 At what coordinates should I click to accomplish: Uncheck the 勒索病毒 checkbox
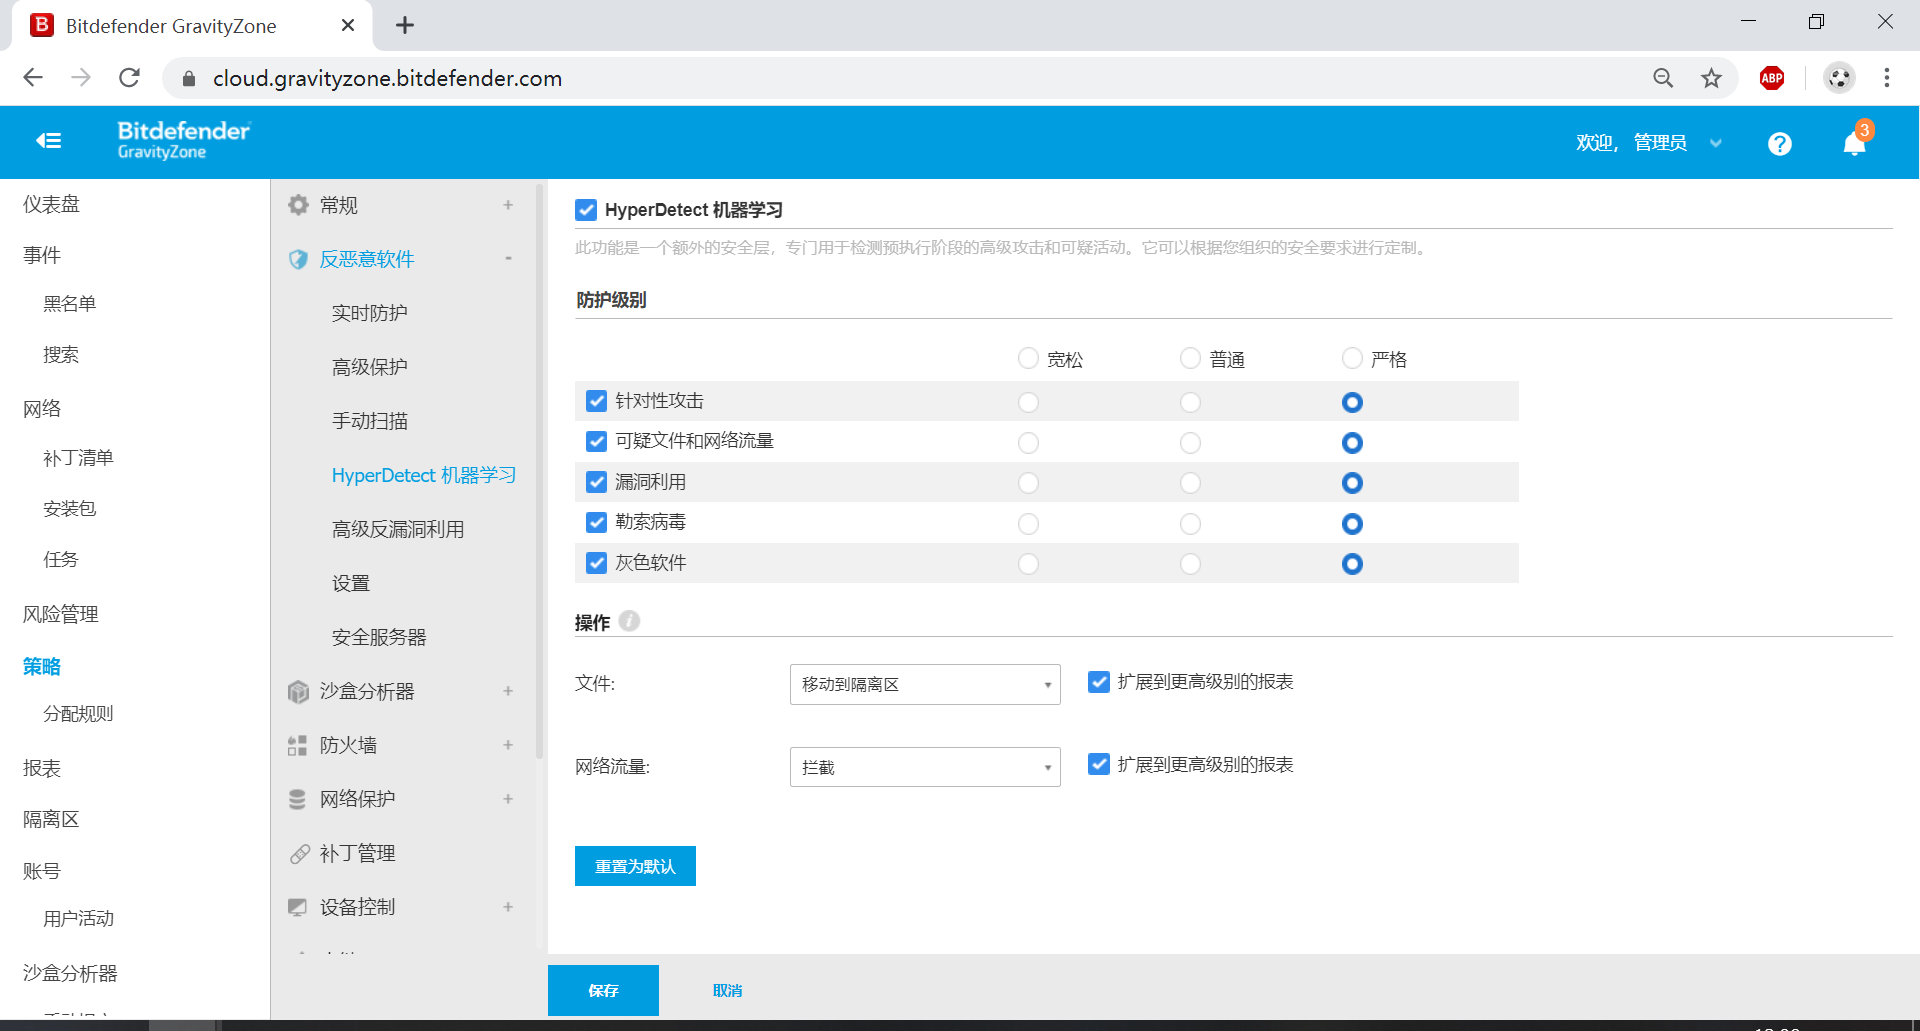pyautogui.click(x=597, y=522)
